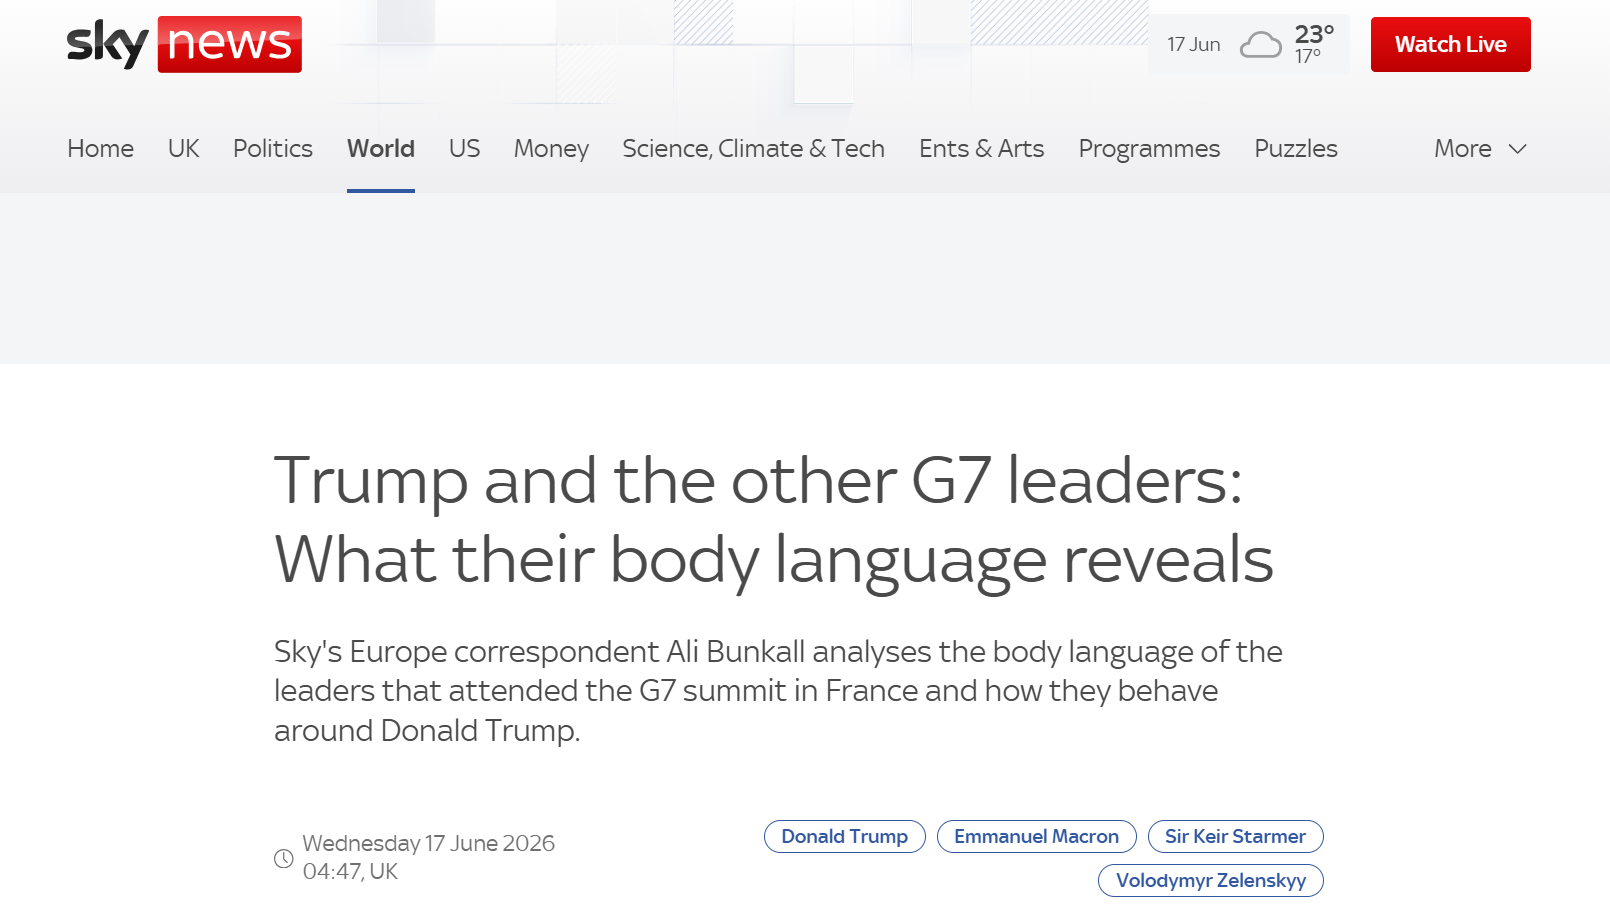
Task: Open the Money section
Action: coord(551,149)
